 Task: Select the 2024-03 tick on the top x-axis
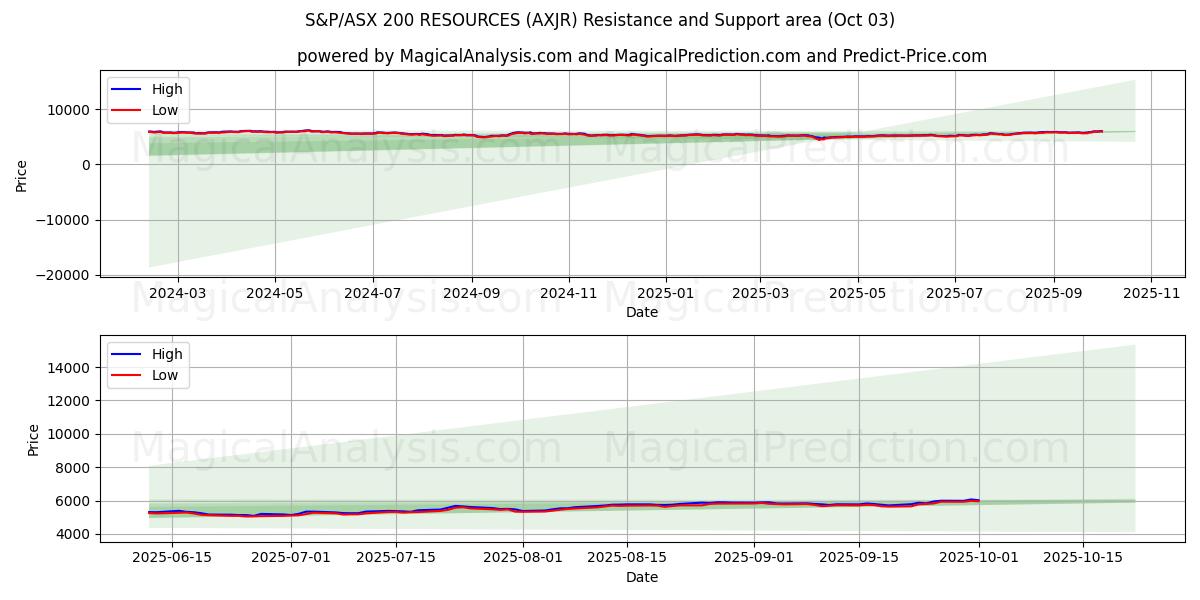tap(178, 293)
